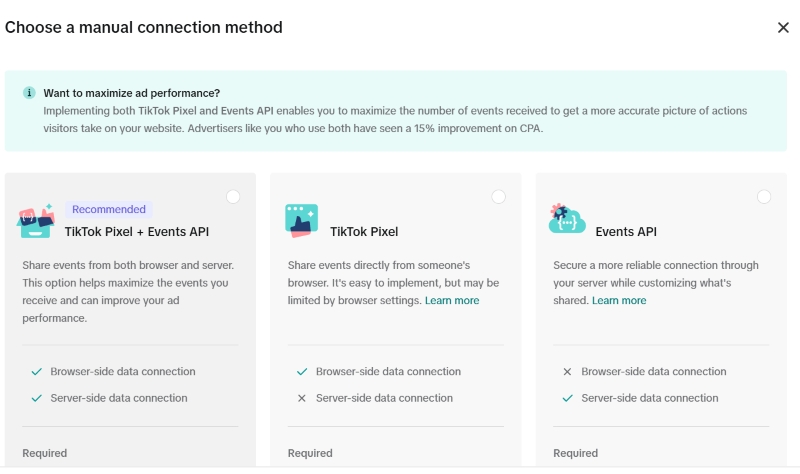Select the TikTok Pixel radio button
Screen dimensions: 800x474
(x=498, y=197)
